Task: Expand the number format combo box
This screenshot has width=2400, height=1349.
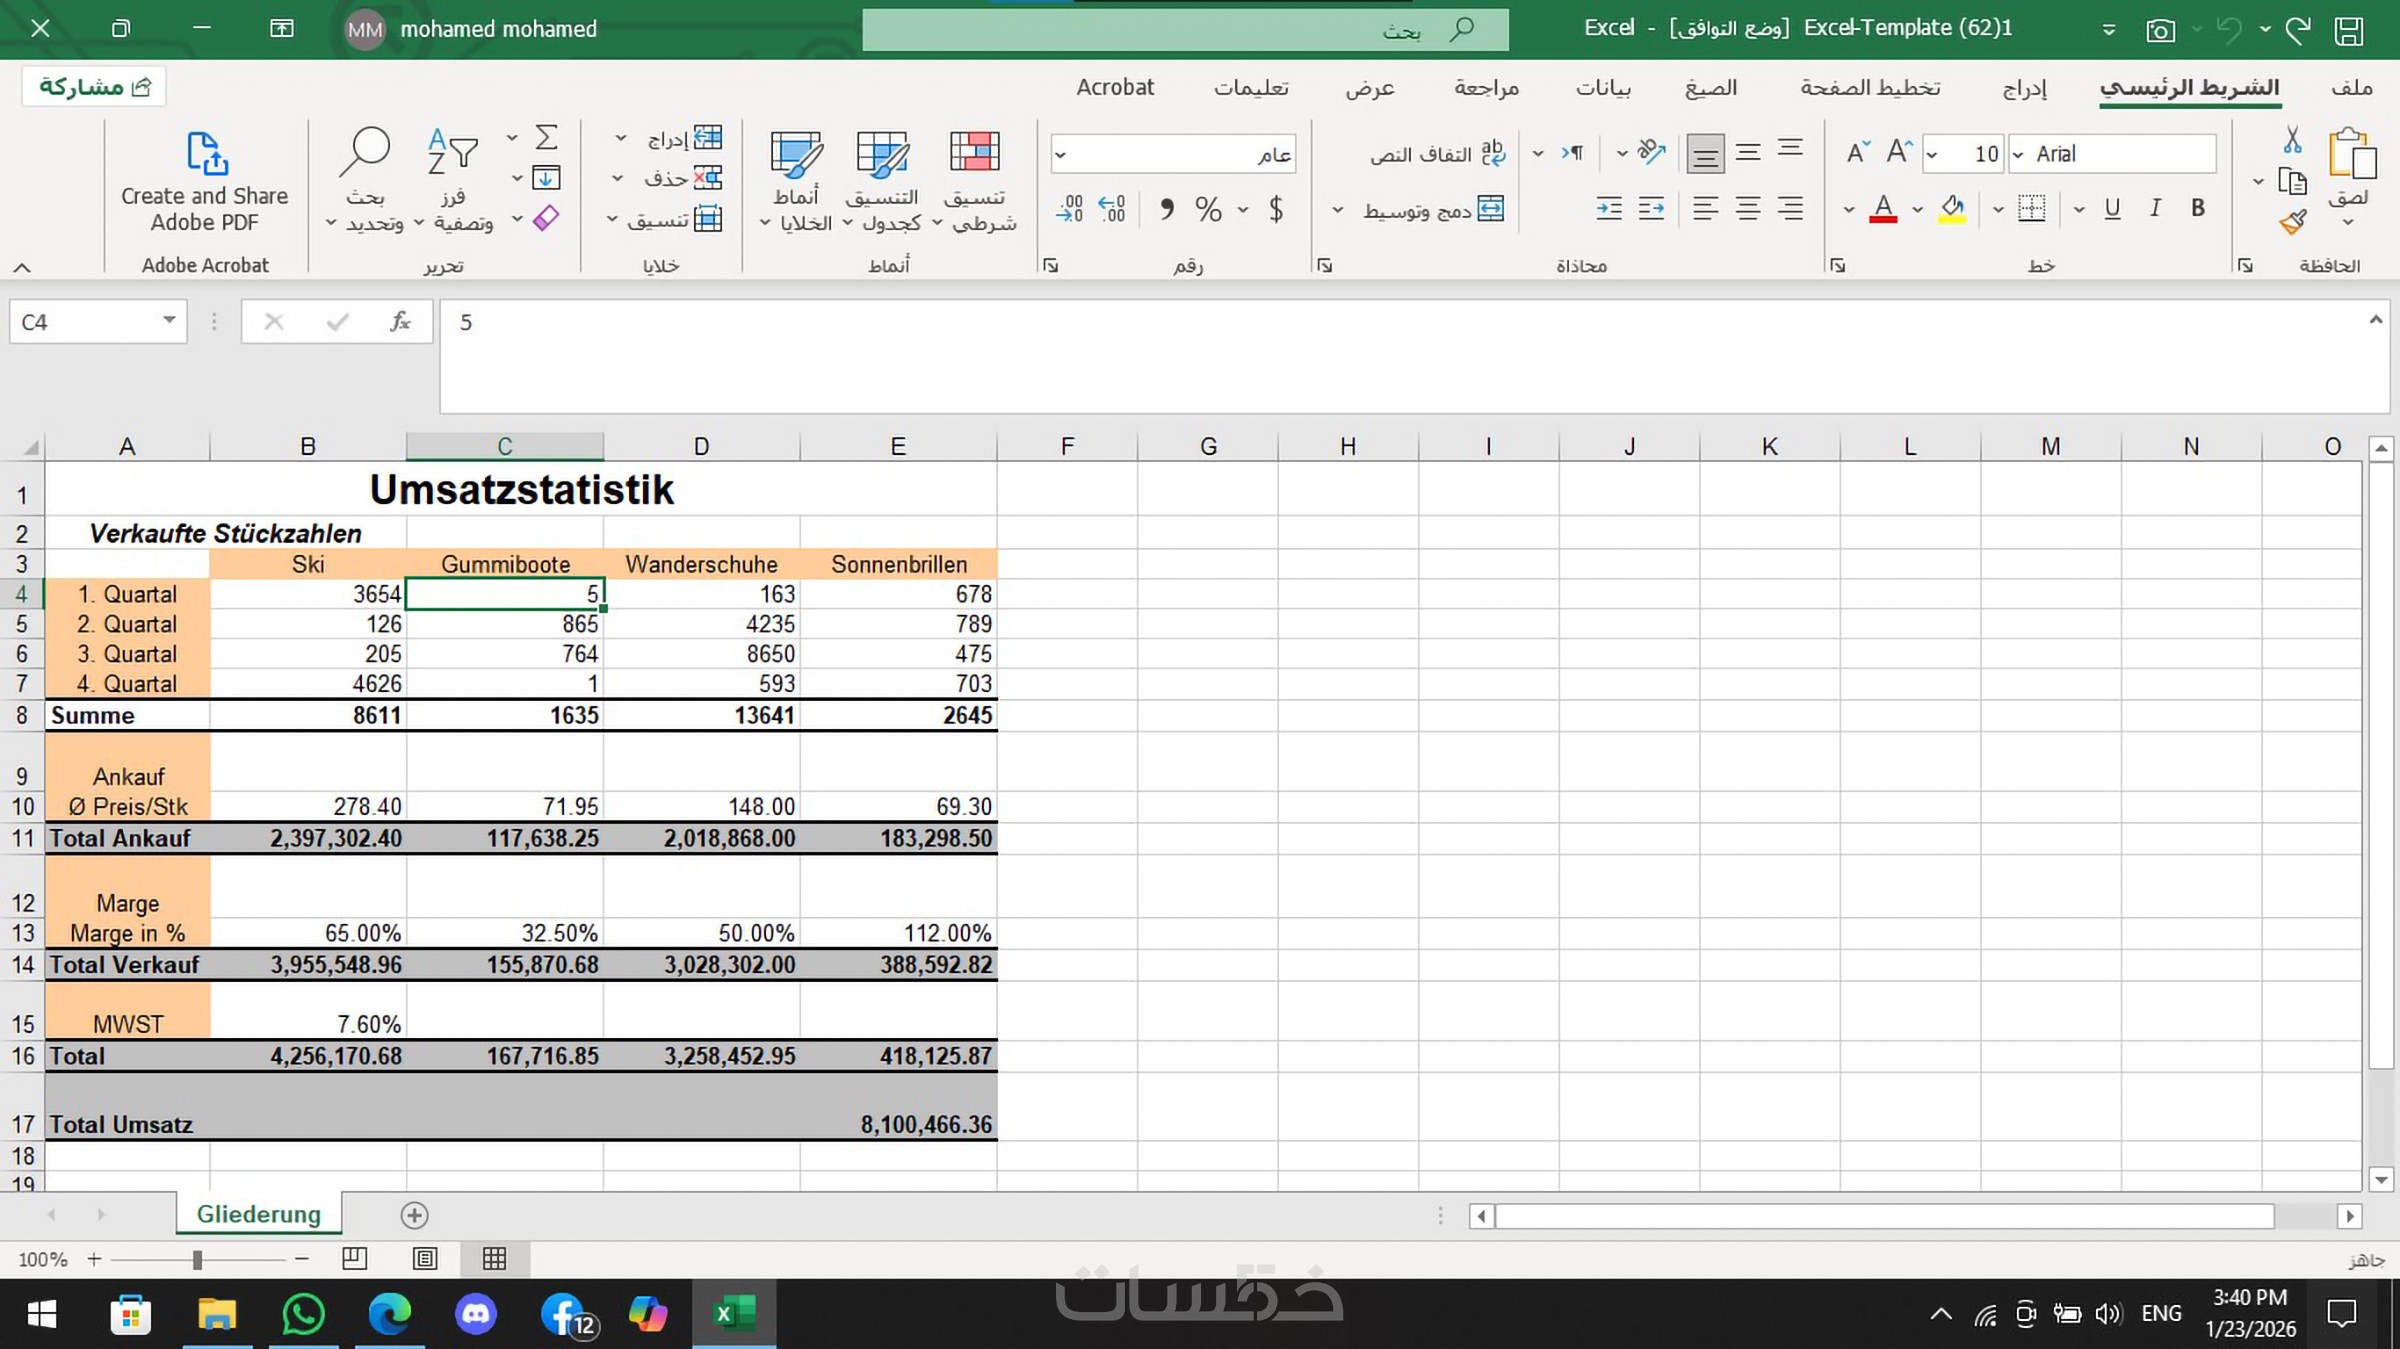Action: 1061,155
